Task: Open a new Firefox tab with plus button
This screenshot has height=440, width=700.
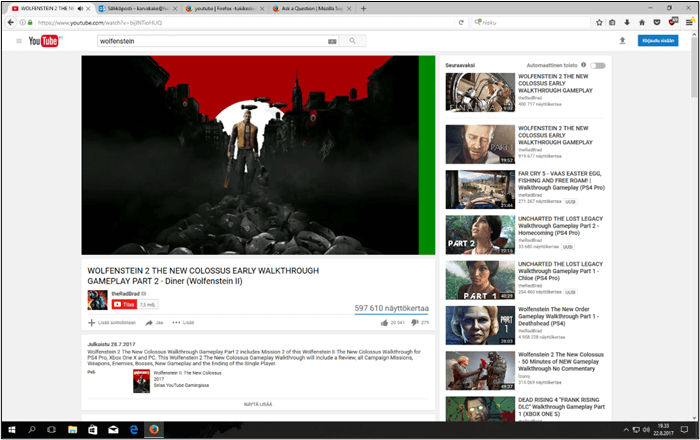Action: (363, 8)
